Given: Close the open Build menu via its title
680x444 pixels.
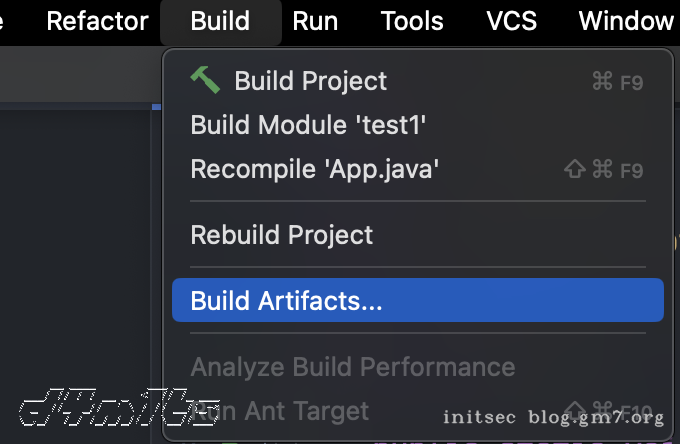Looking at the screenshot, I should coord(220,21).
